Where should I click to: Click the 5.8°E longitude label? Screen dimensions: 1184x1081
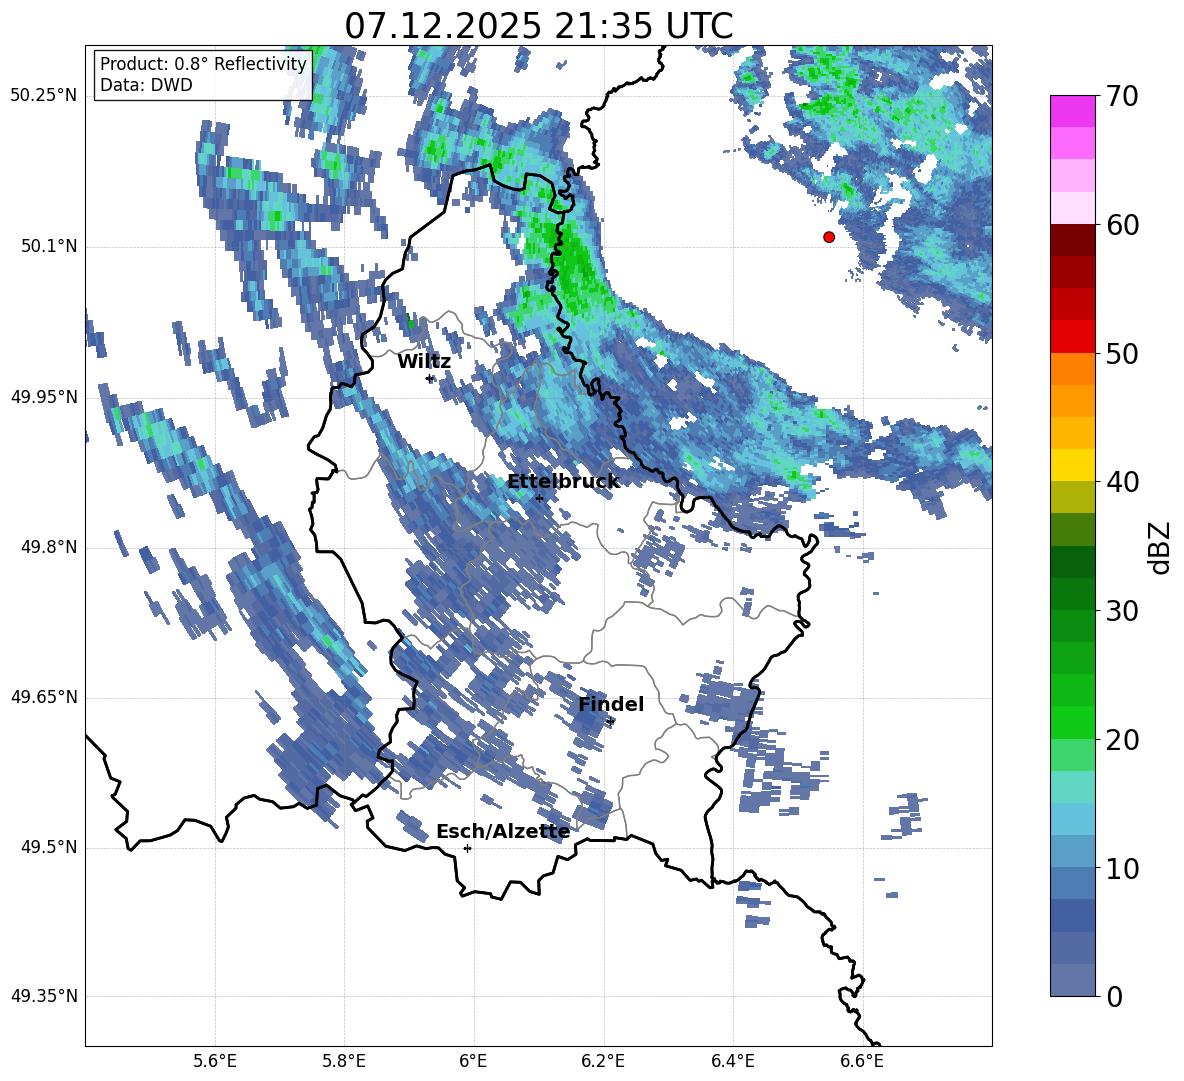coord(344,1061)
